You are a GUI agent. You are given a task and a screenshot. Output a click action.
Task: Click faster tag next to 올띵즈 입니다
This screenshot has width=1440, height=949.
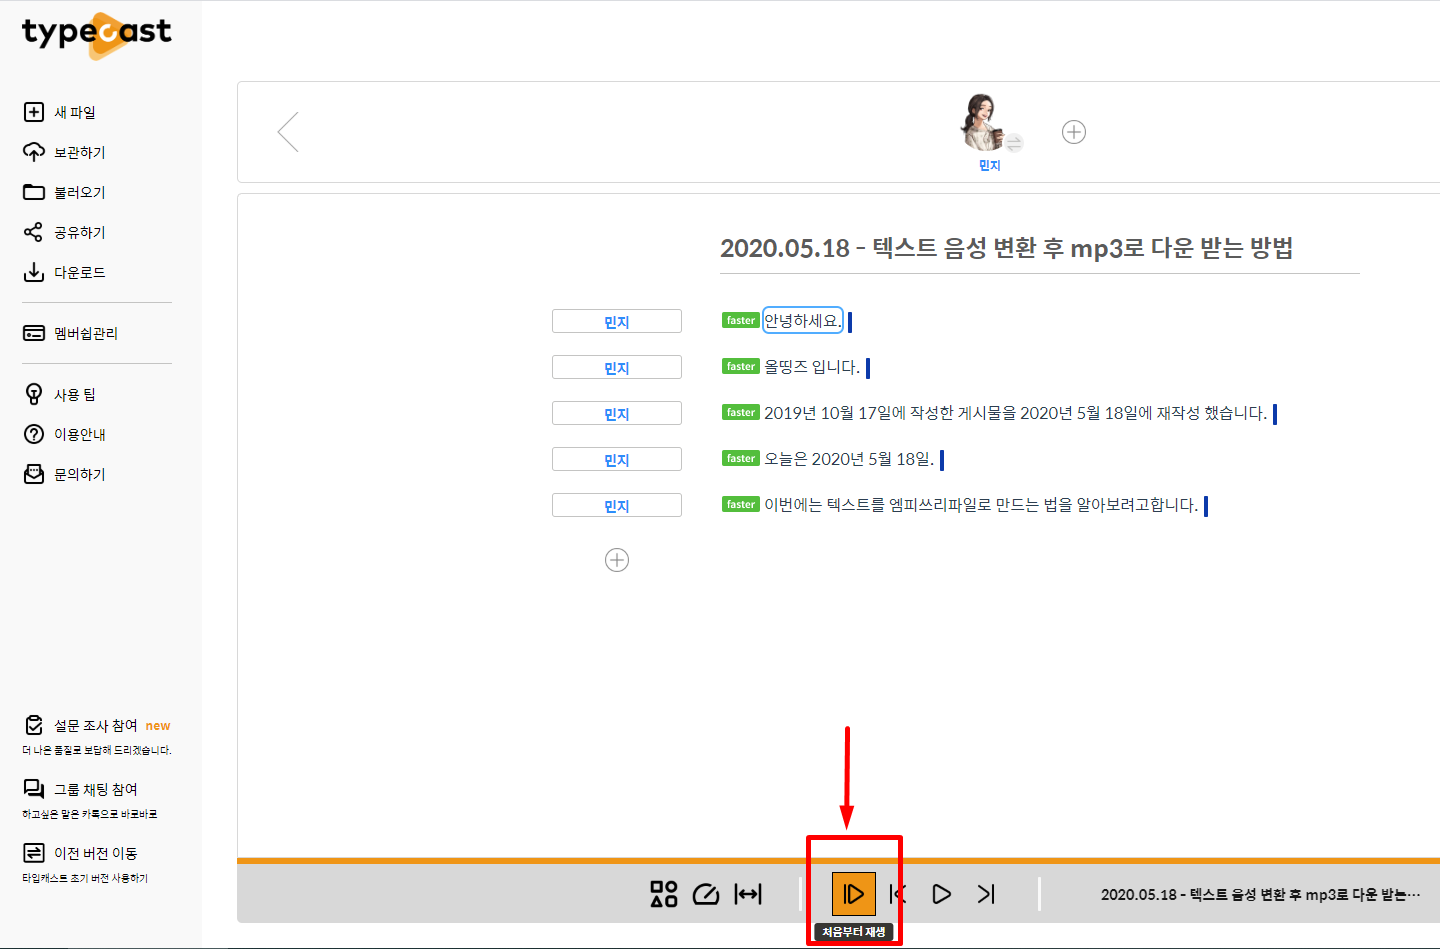[x=741, y=366]
